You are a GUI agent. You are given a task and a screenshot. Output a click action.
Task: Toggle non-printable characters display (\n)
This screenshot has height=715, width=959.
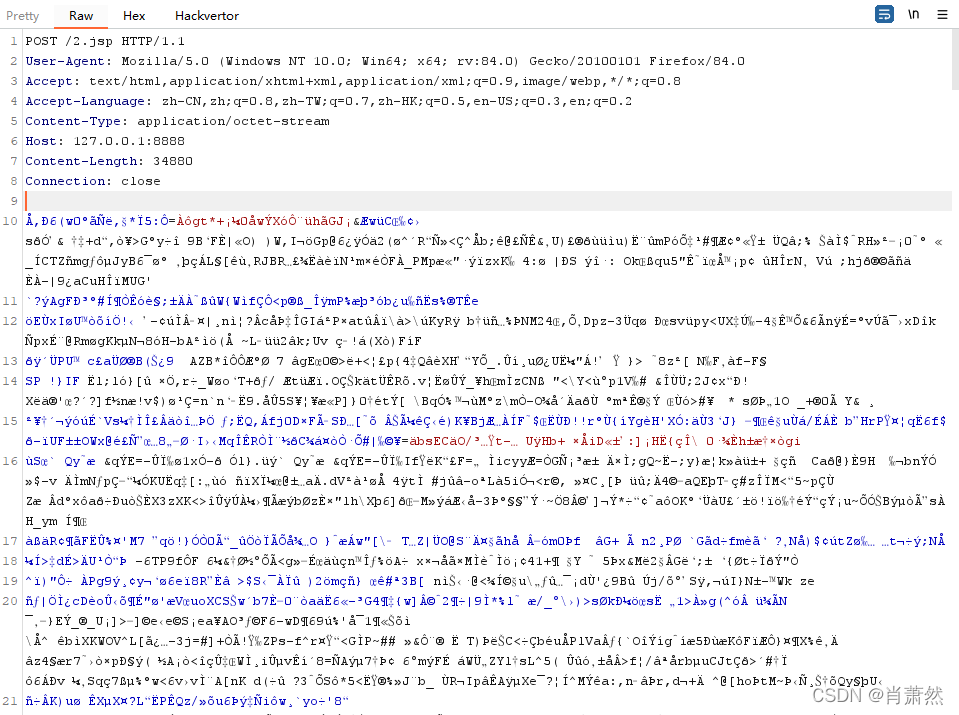(913, 14)
